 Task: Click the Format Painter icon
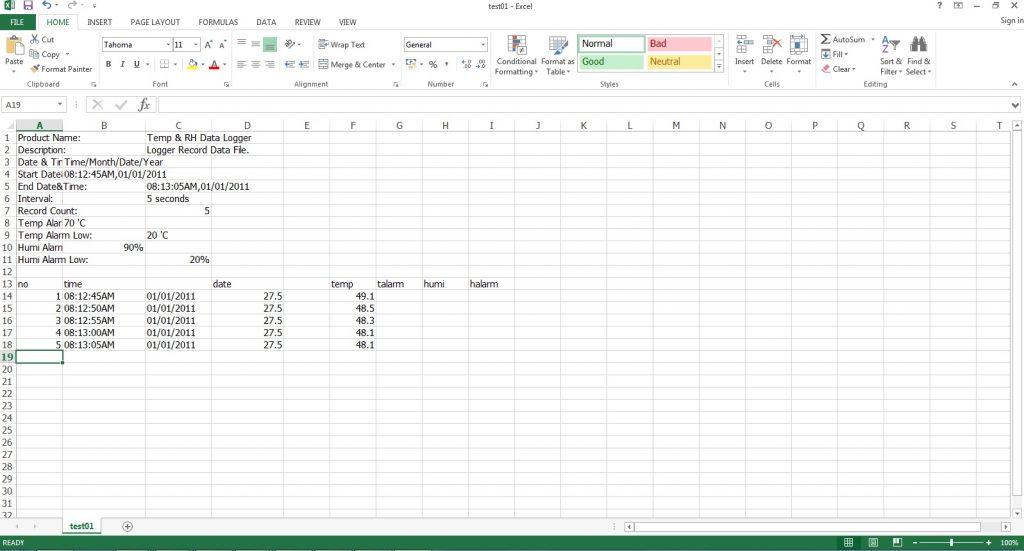34,69
